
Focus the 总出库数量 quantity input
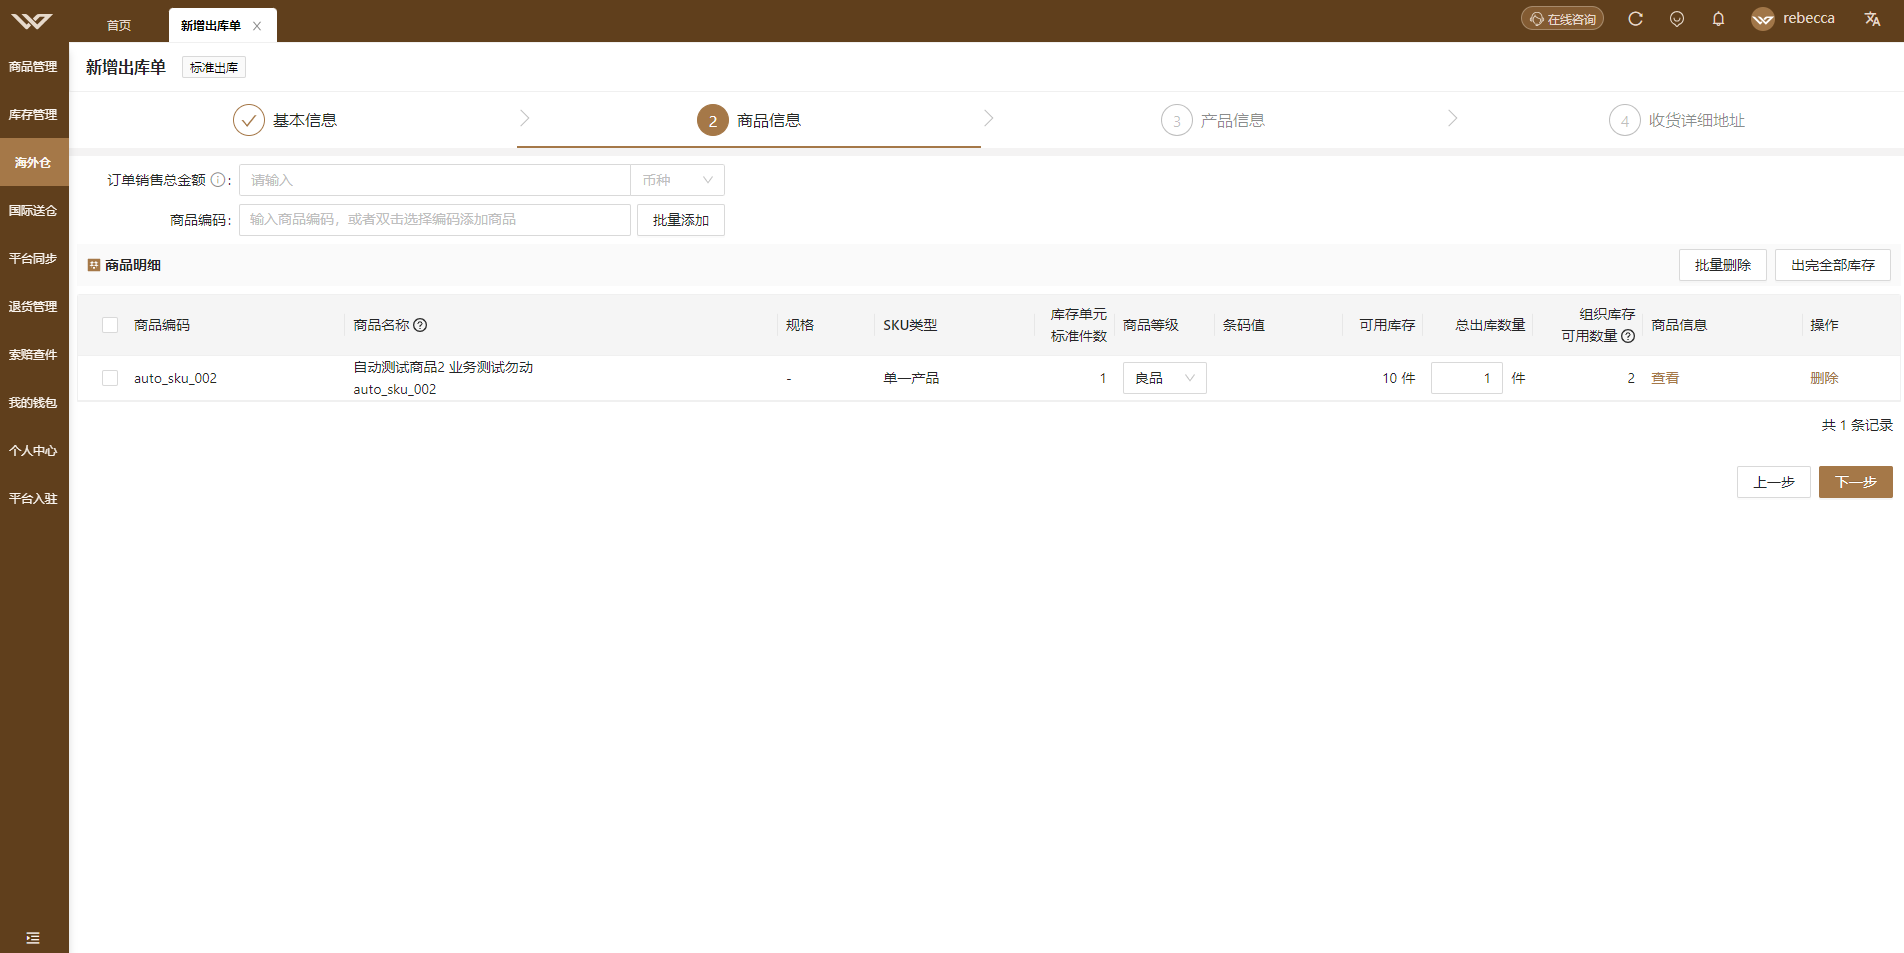pyautogui.click(x=1466, y=378)
